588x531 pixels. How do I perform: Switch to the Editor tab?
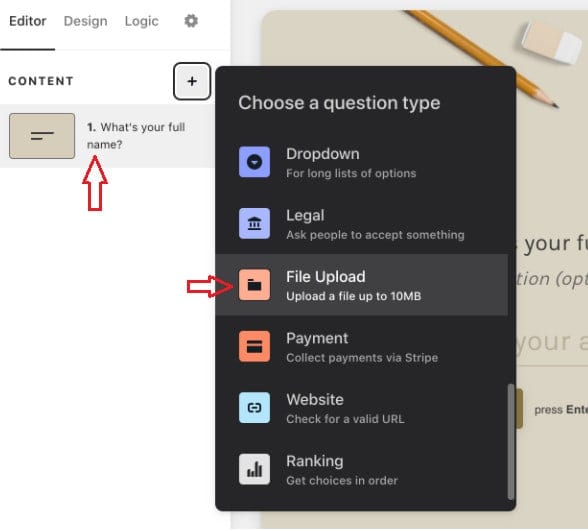[x=28, y=21]
